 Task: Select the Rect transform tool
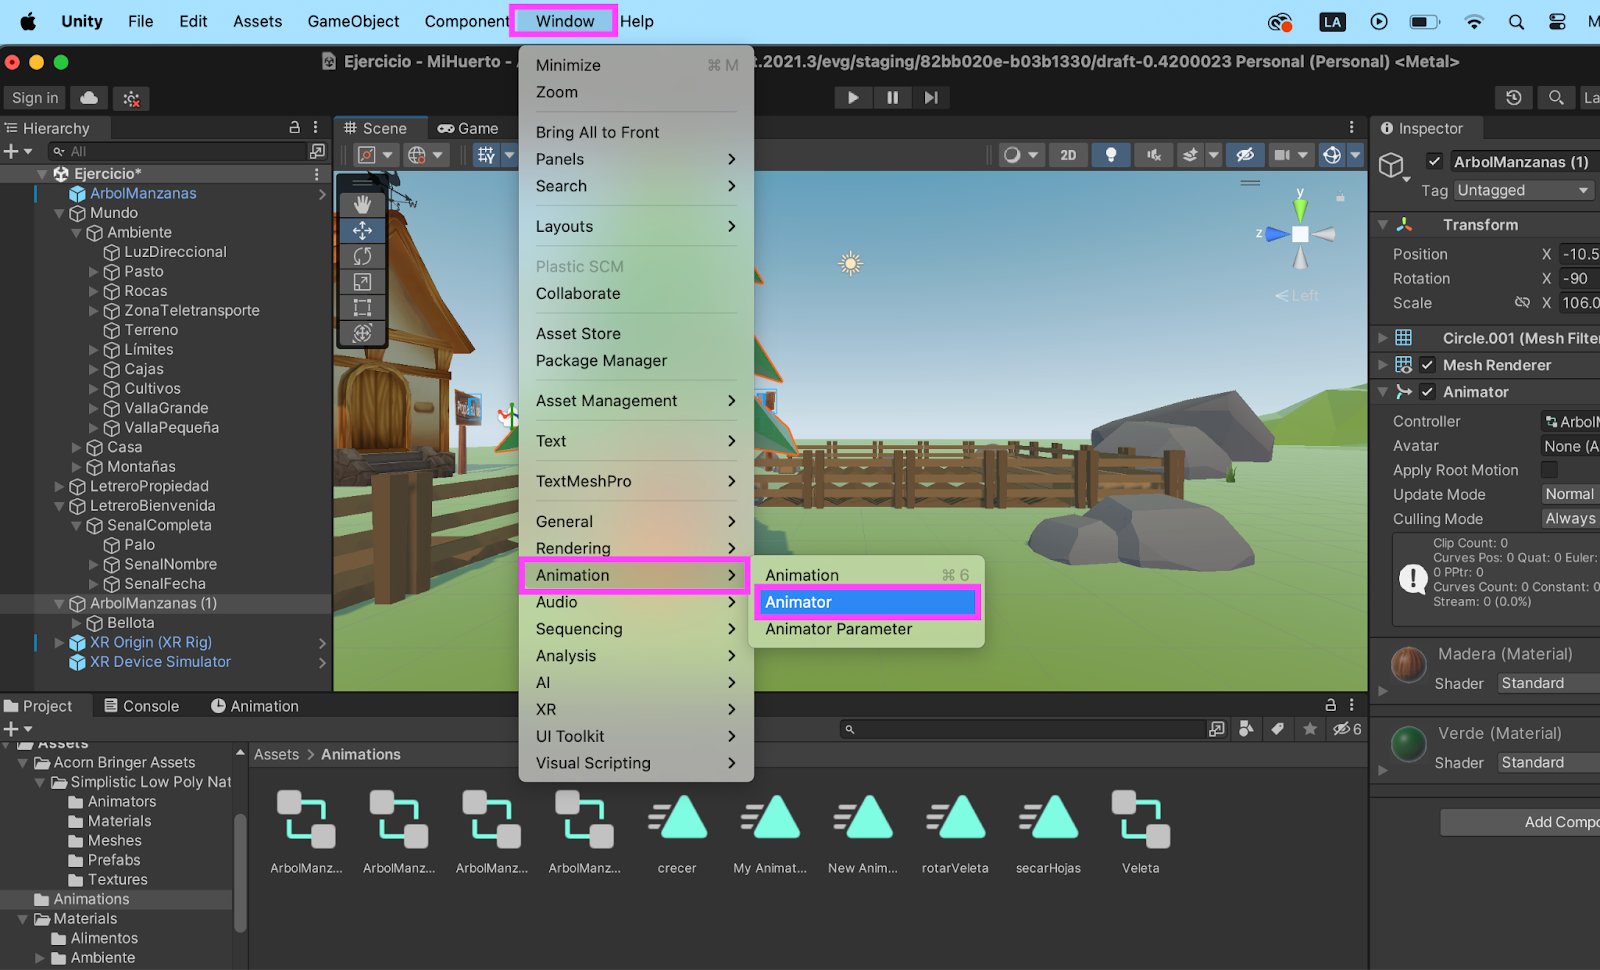pos(362,308)
